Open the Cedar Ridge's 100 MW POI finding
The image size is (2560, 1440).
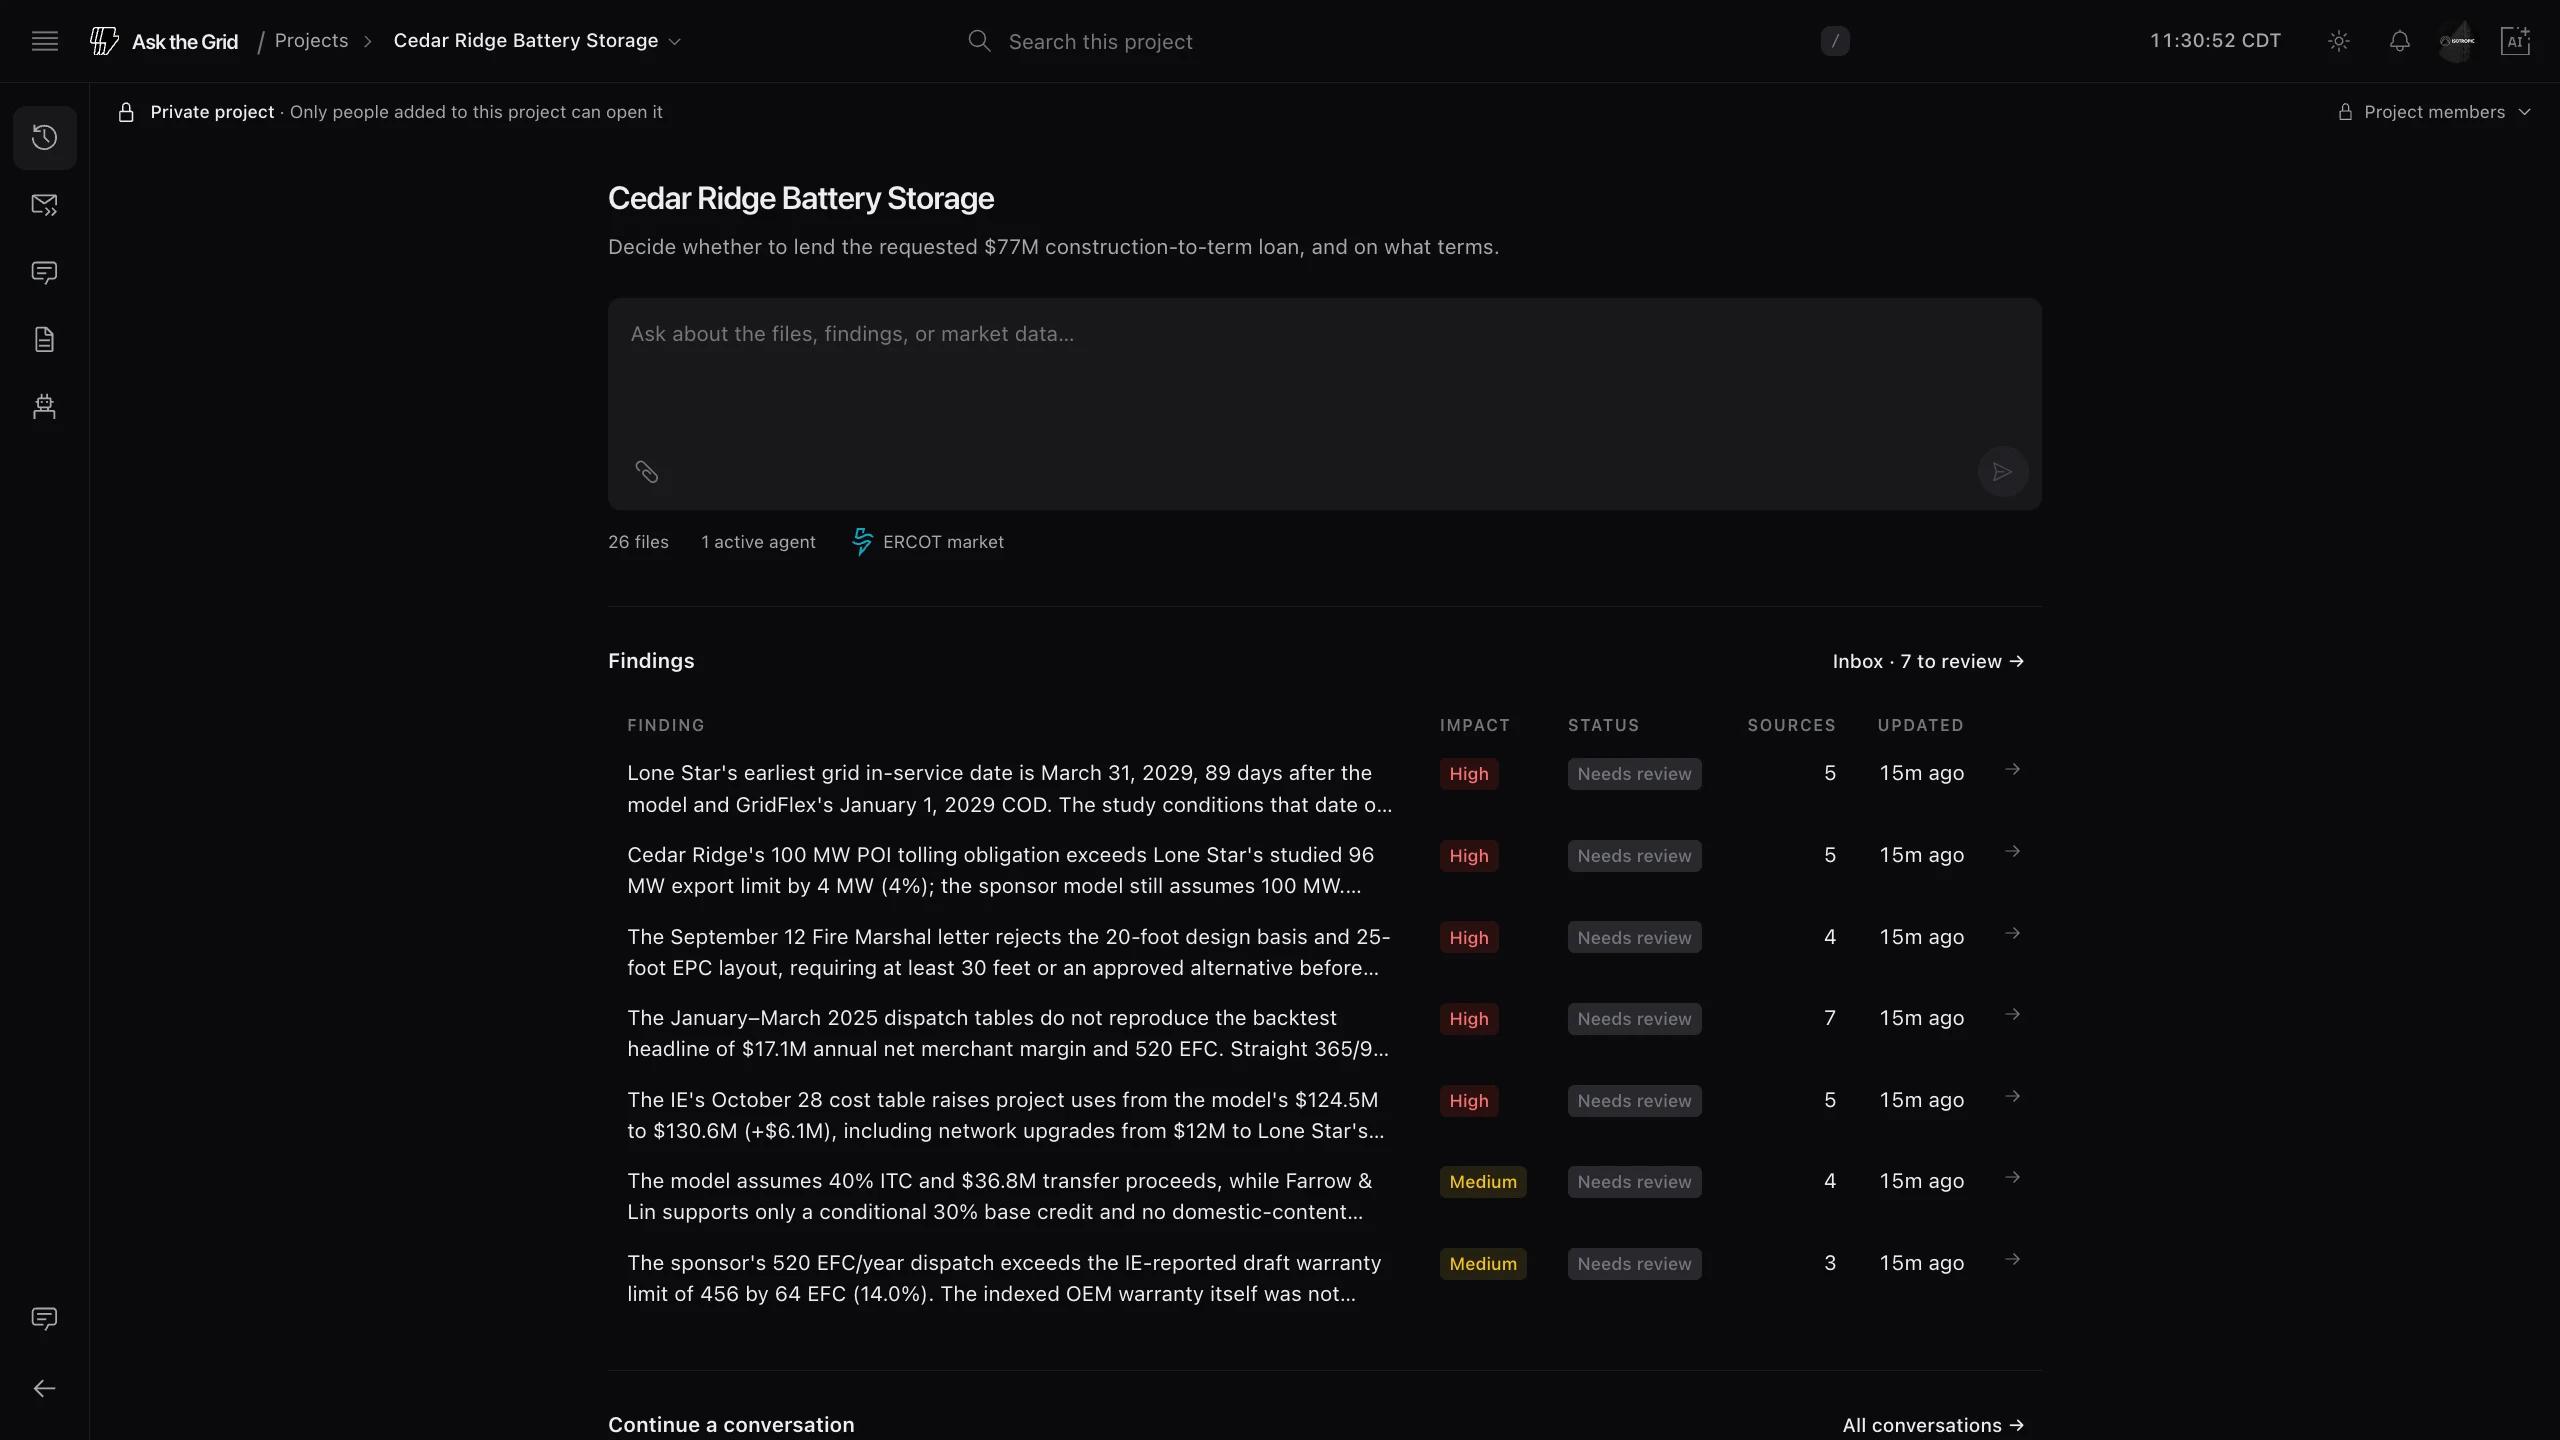[x=1000, y=870]
